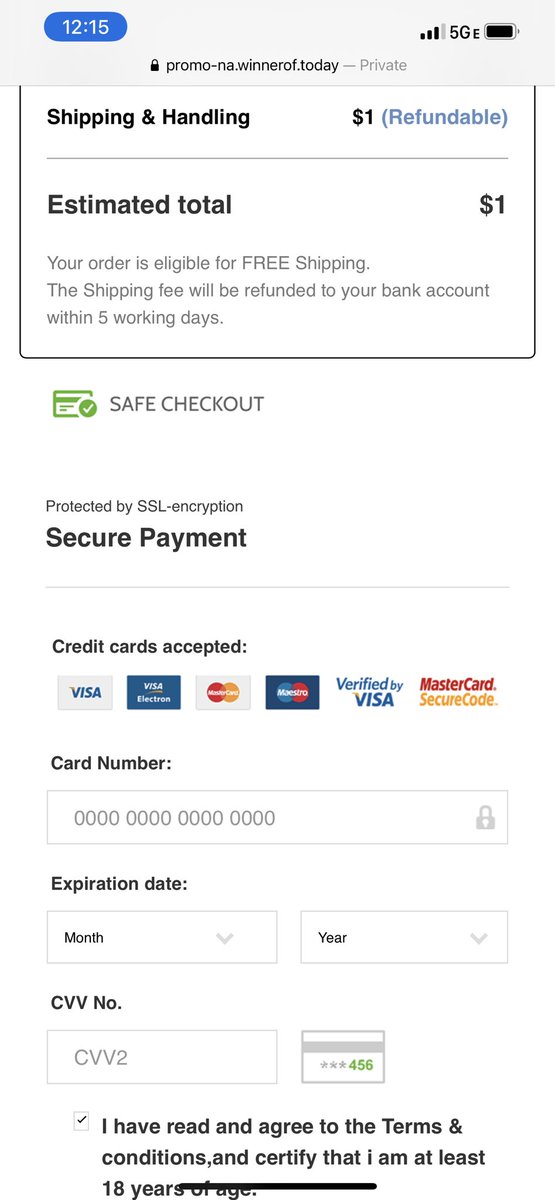Screen dimensions: 555x1200
Task: Tap the VISA card logo
Action: click(x=85, y=692)
